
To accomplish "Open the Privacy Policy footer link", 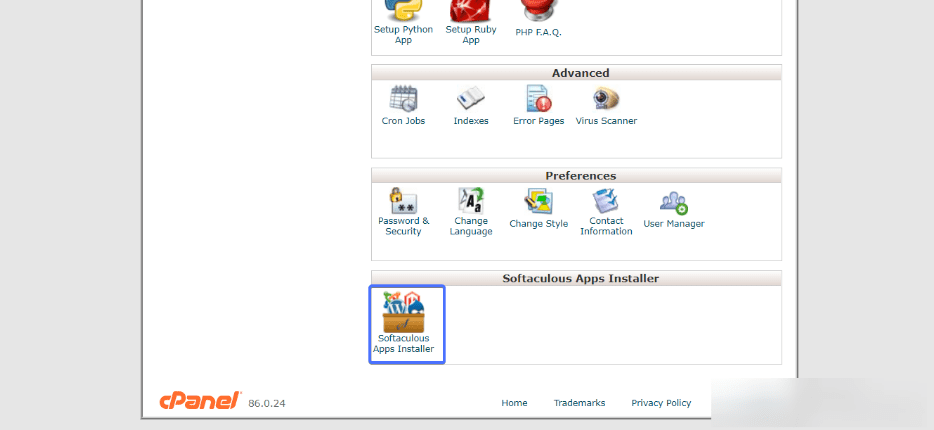I will pos(661,403).
